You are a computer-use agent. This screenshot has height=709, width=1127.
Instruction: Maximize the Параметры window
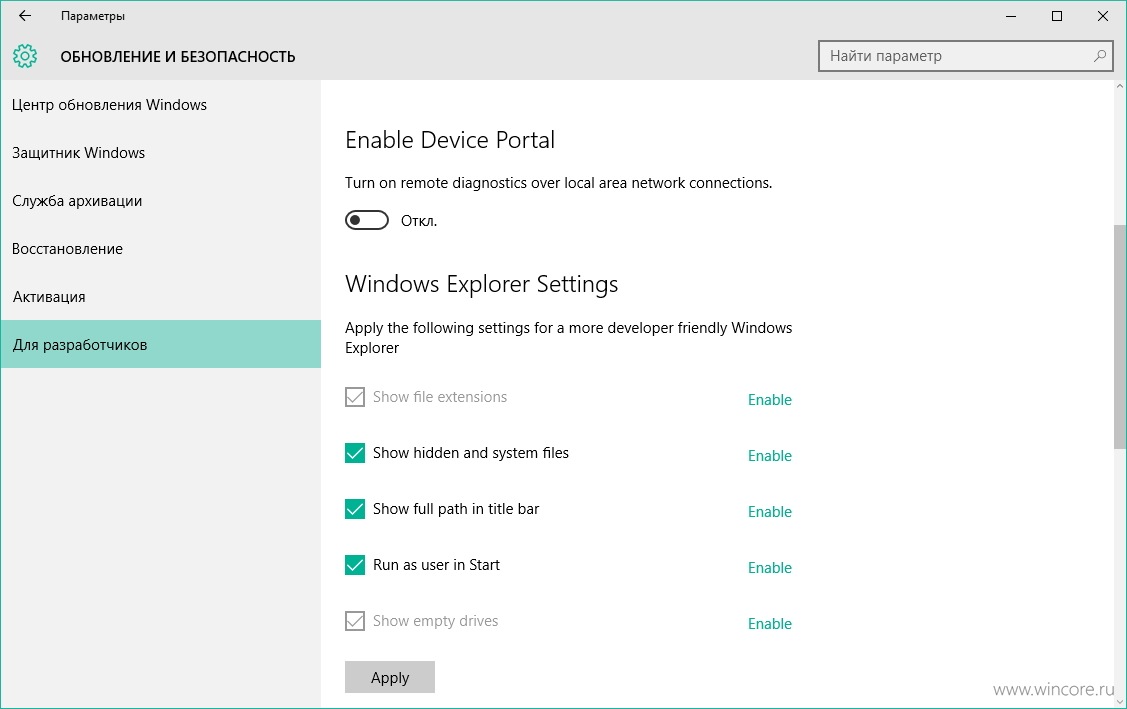click(1057, 16)
